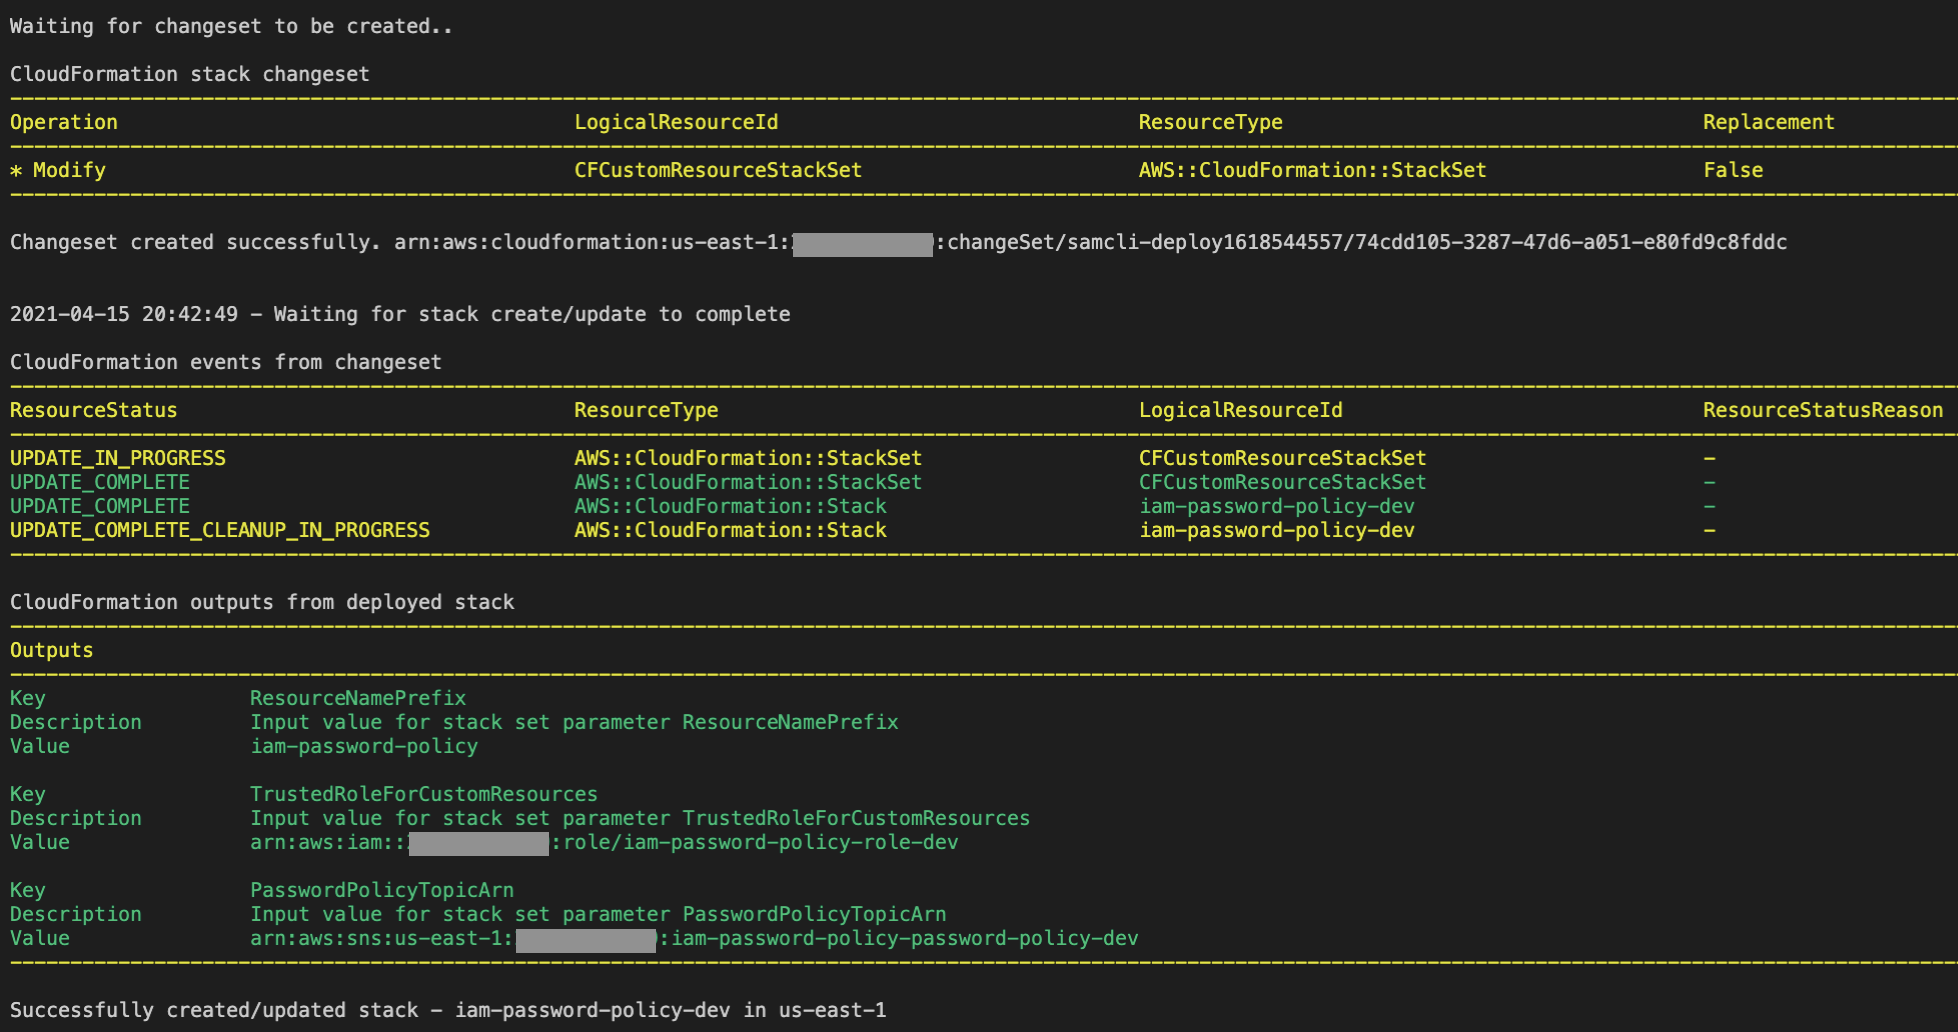Click the 'ResourceStatusReason' column header
The height and width of the screenshot is (1032, 1958).
point(1823,410)
